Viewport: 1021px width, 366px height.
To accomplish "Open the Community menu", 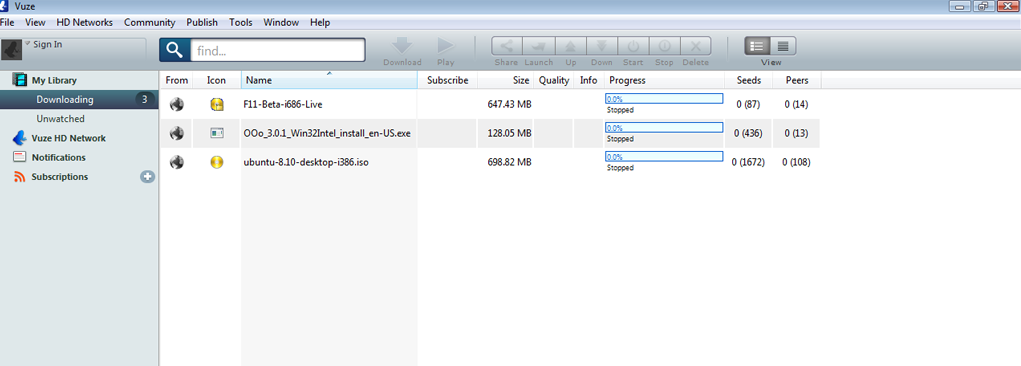I will pos(150,22).
